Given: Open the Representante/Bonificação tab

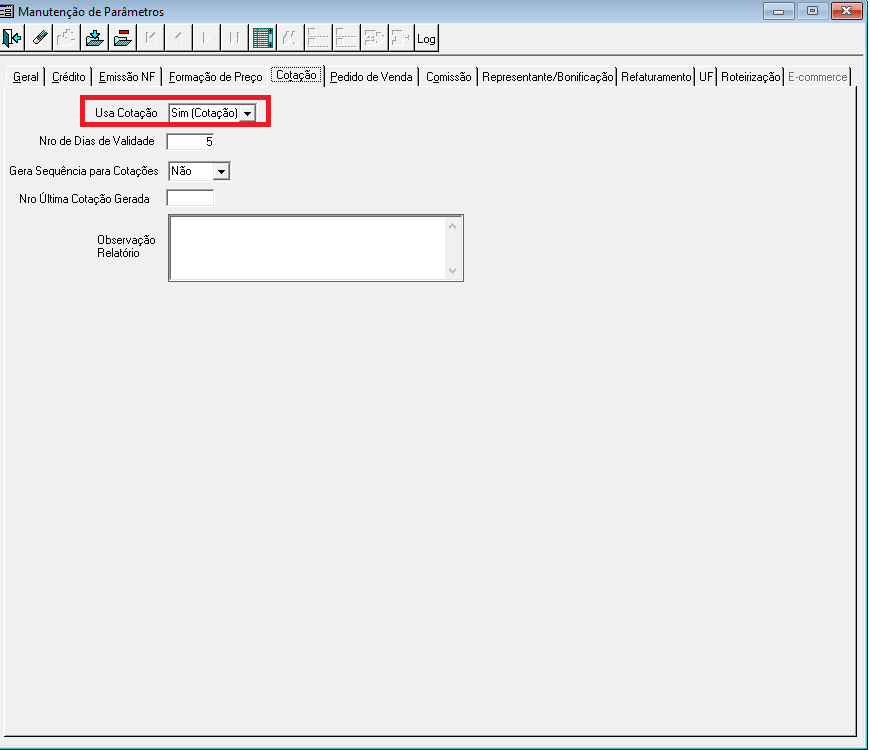Looking at the screenshot, I should [x=547, y=77].
